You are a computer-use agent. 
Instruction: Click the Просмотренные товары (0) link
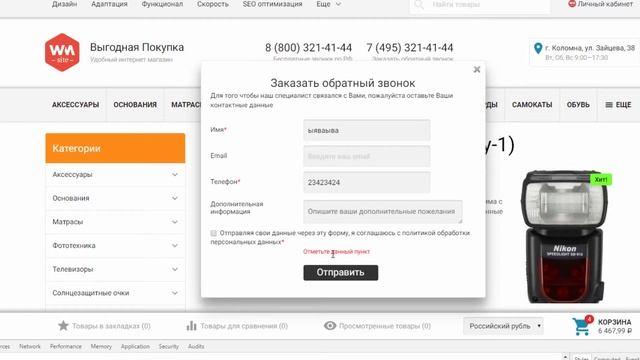pos(385,326)
